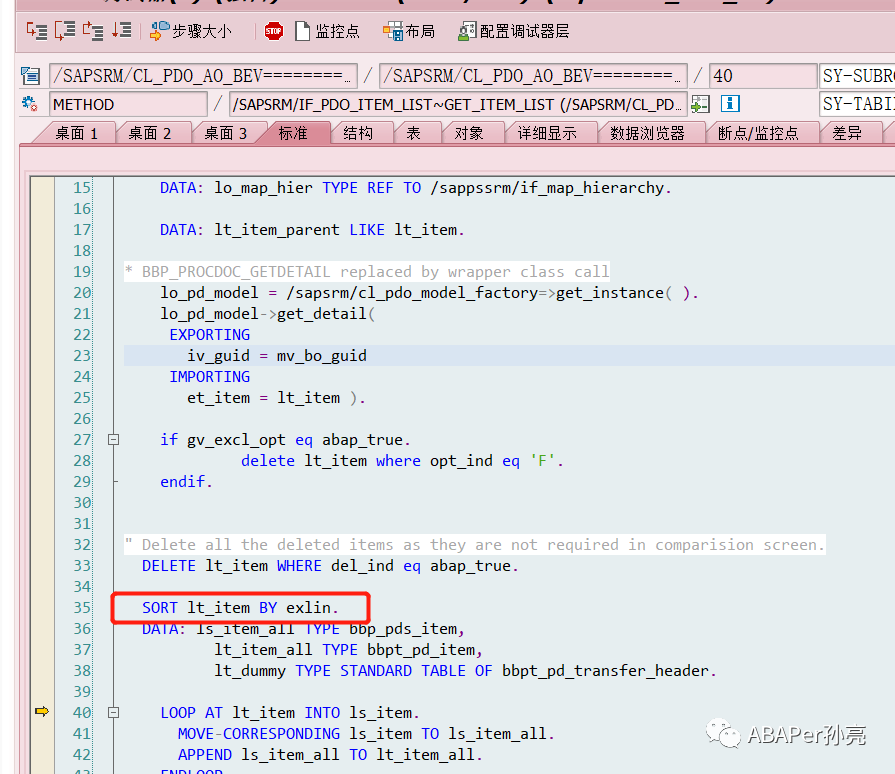
Task: Click the METHOD event type field
Action: coord(128,104)
